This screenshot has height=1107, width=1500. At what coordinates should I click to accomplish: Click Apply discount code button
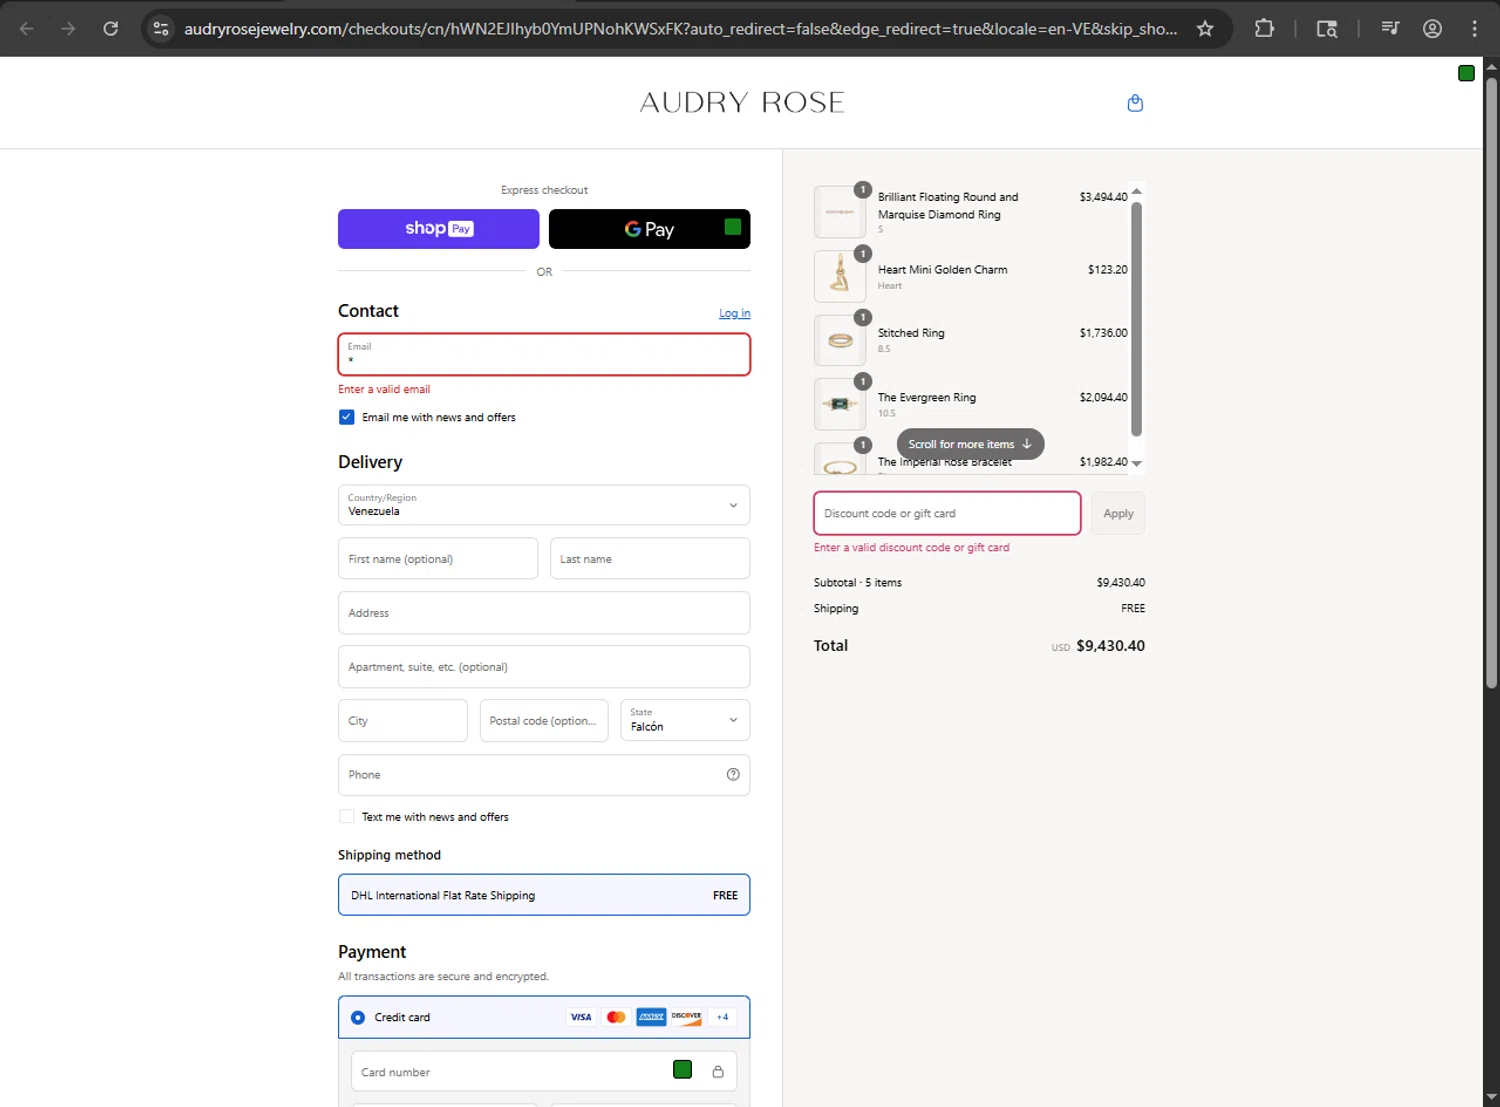pyautogui.click(x=1118, y=513)
